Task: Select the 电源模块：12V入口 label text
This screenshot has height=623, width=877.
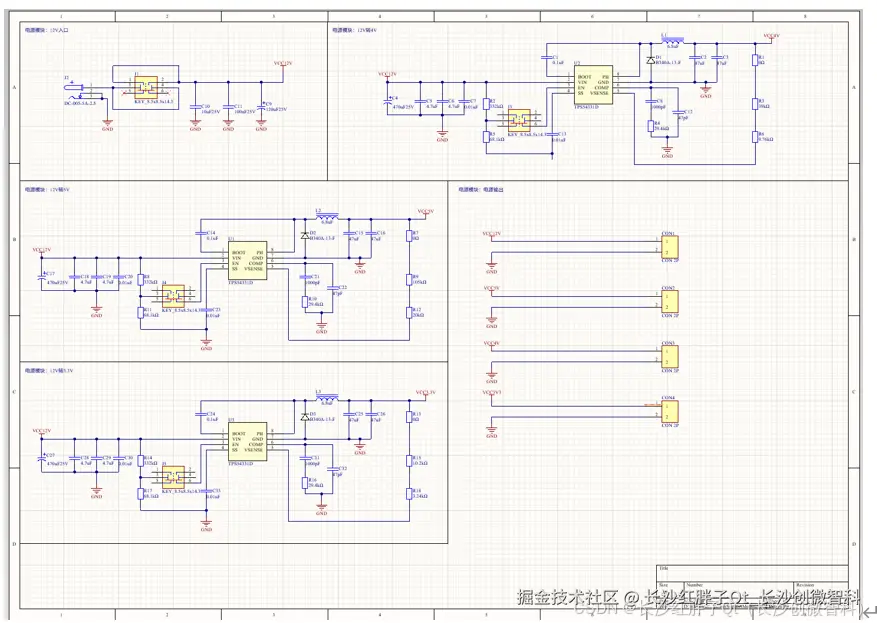Action: click(x=45, y=30)
